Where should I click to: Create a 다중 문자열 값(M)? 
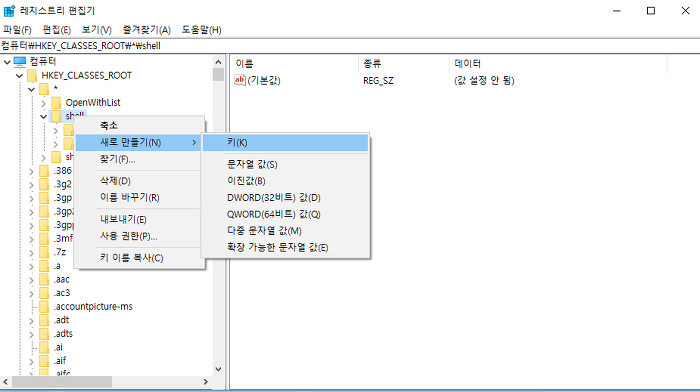tap(286, 231)
